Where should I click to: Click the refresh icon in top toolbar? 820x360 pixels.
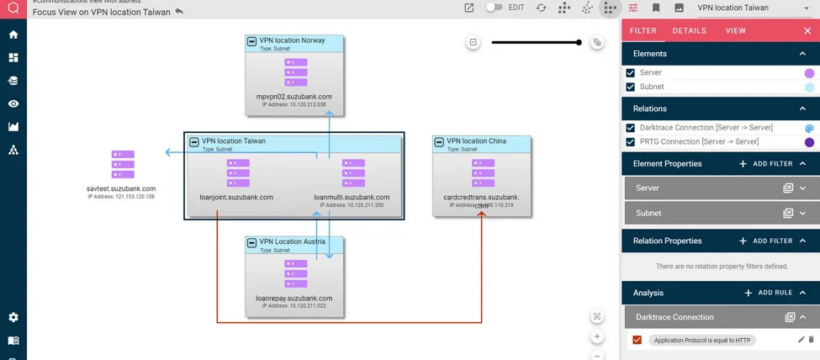click(x=541, y=8)
